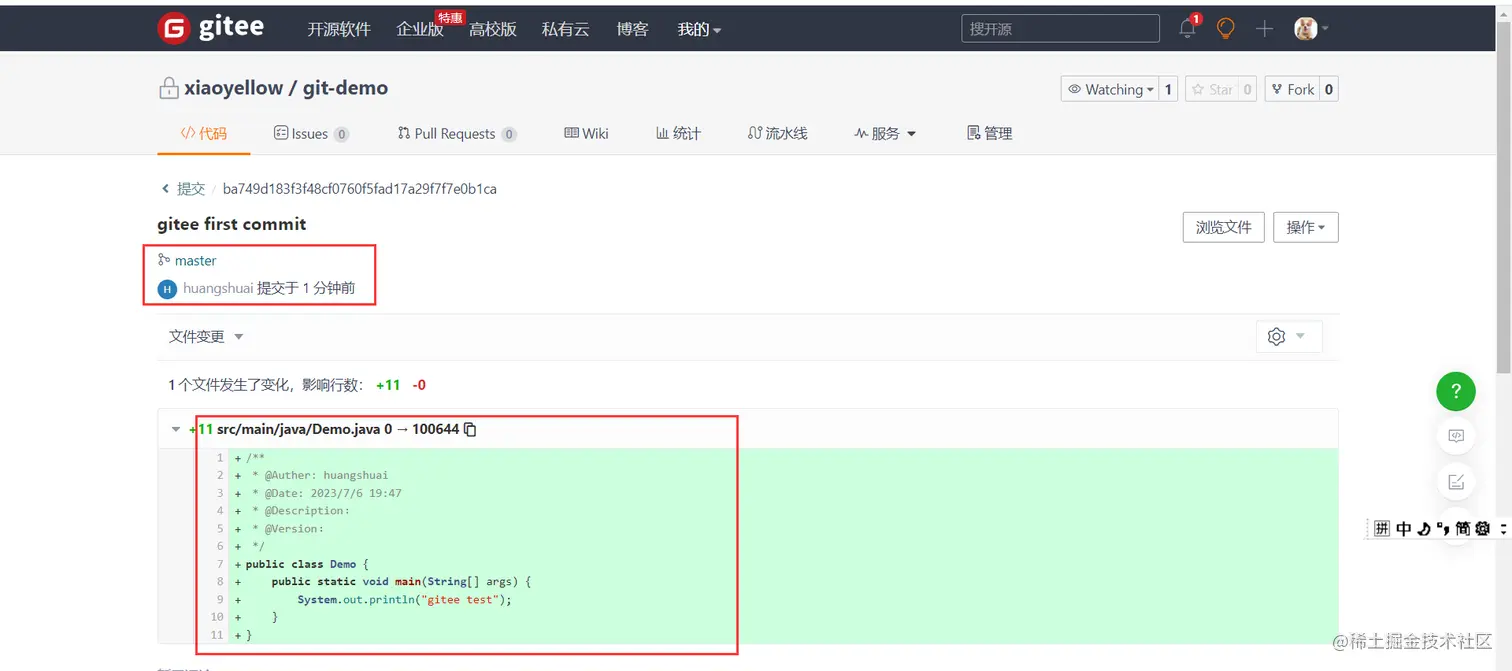The height and width of the screenshot is (671, 1512).
Task: Click the +11 added lines count
Action: pos(388,385)
